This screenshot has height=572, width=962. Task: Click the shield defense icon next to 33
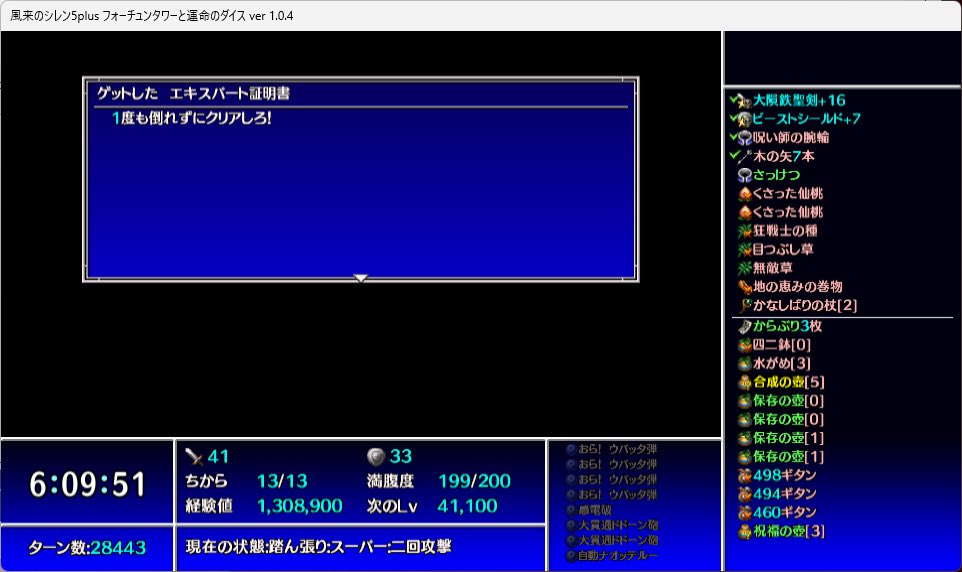(375, 457)
